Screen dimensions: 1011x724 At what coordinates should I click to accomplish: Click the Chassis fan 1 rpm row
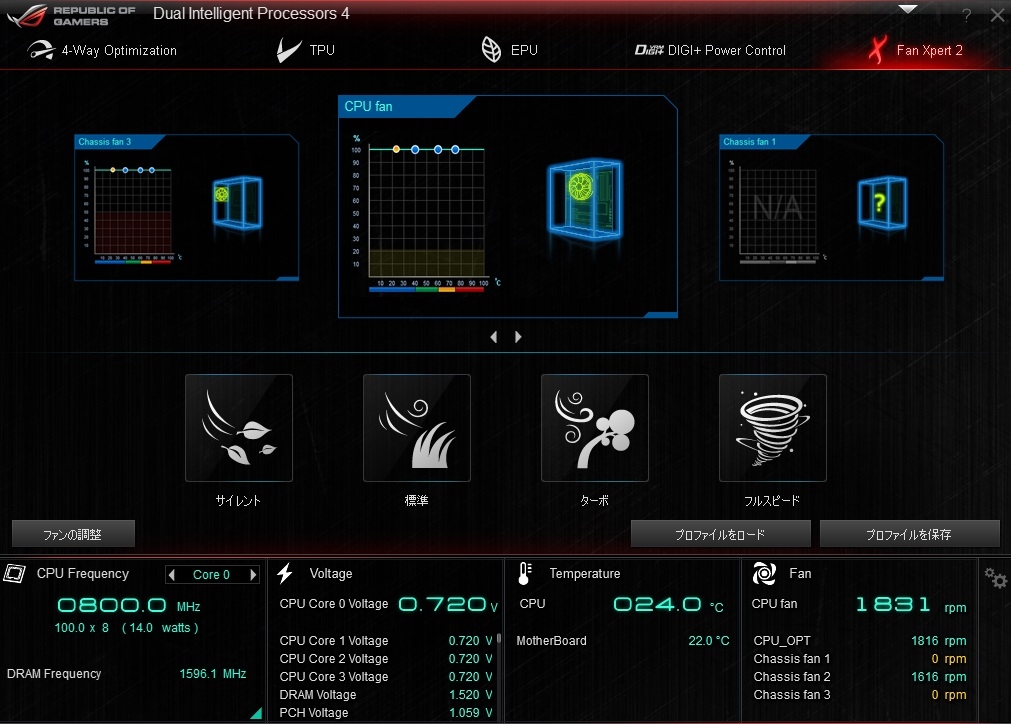(859, 659)
